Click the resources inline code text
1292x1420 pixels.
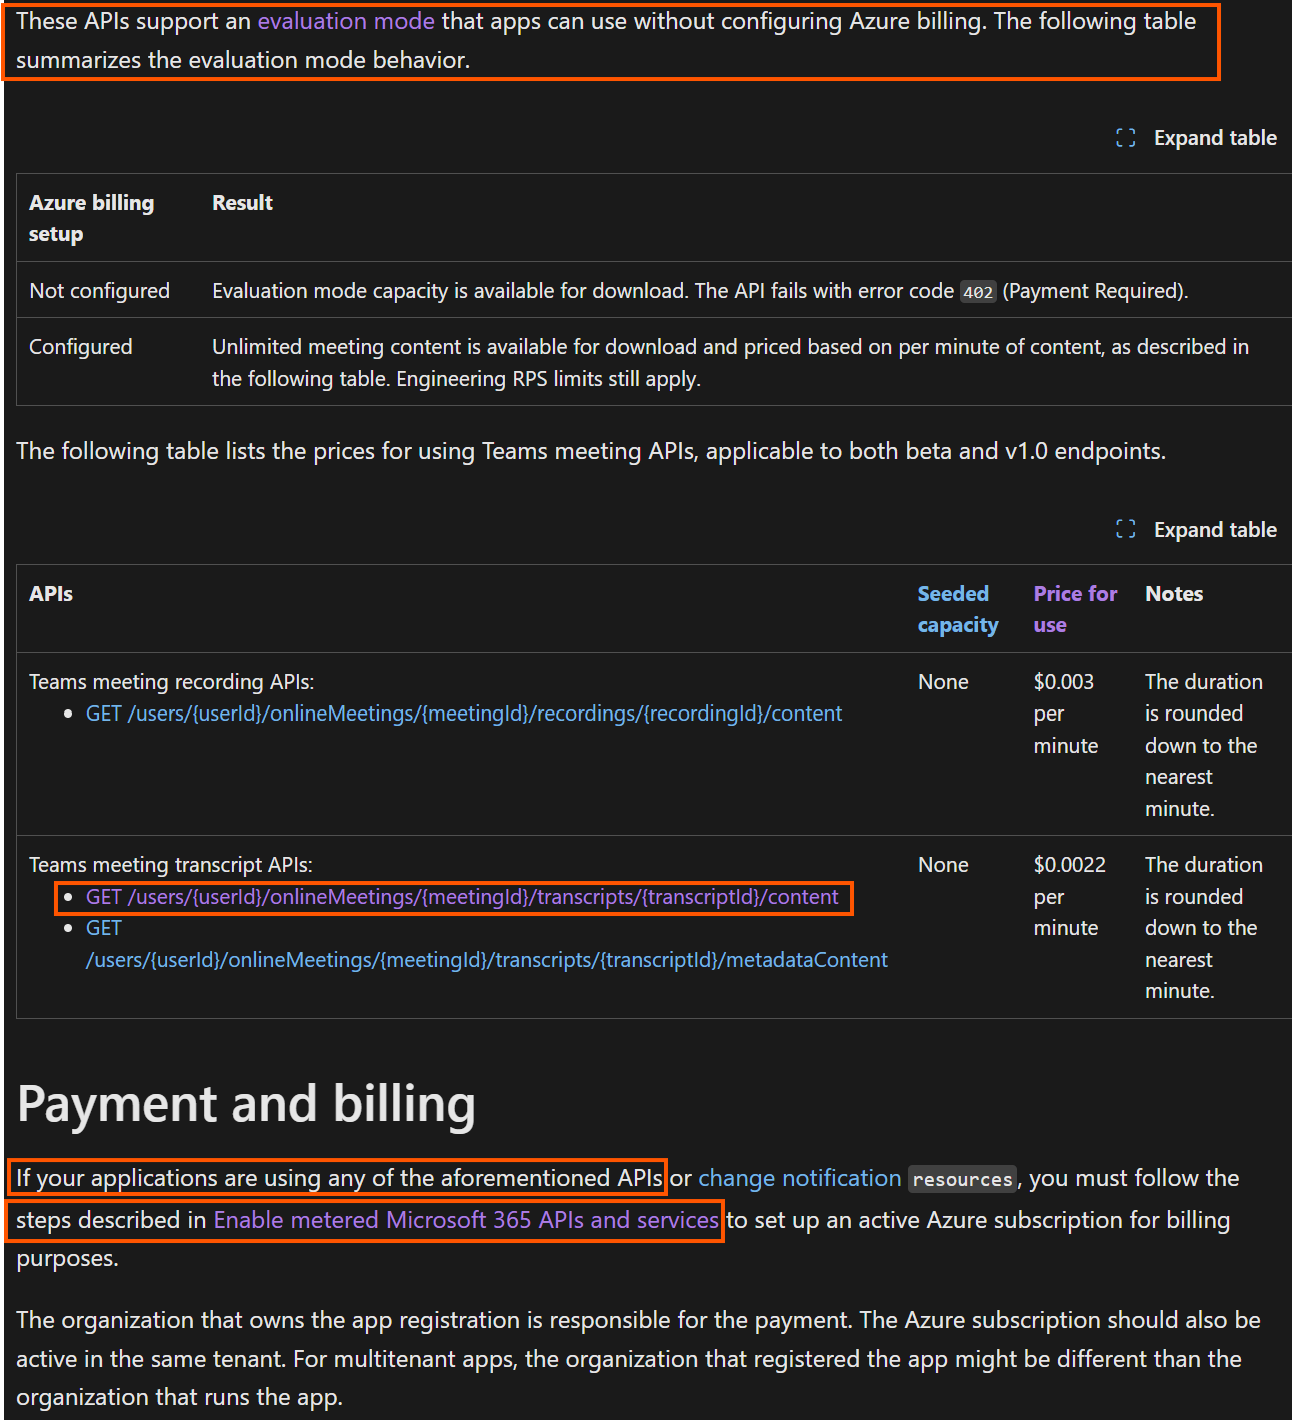(962, 1179)
